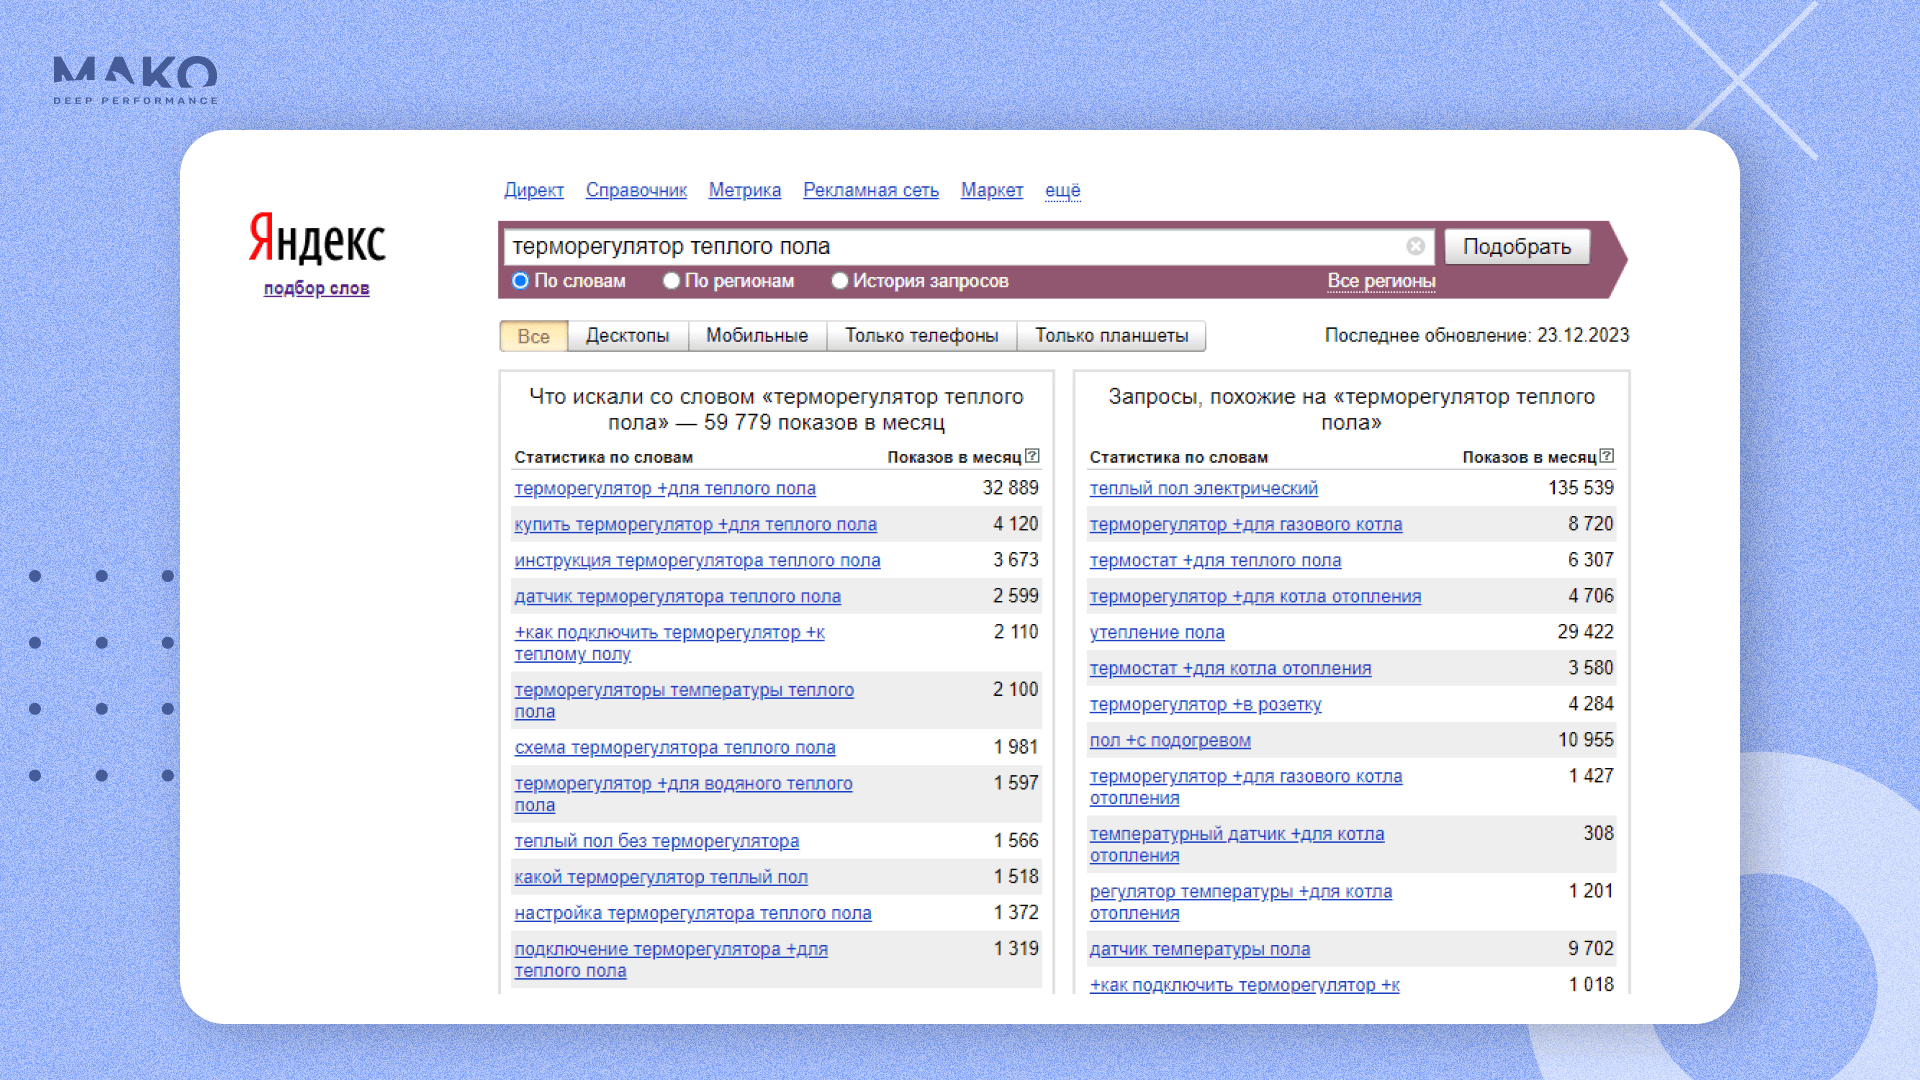This screenshot has height=1080, width=1920.
Task: Click the help icon next to left 'Показов в месяц'
Action: [x=1032, y=456]
